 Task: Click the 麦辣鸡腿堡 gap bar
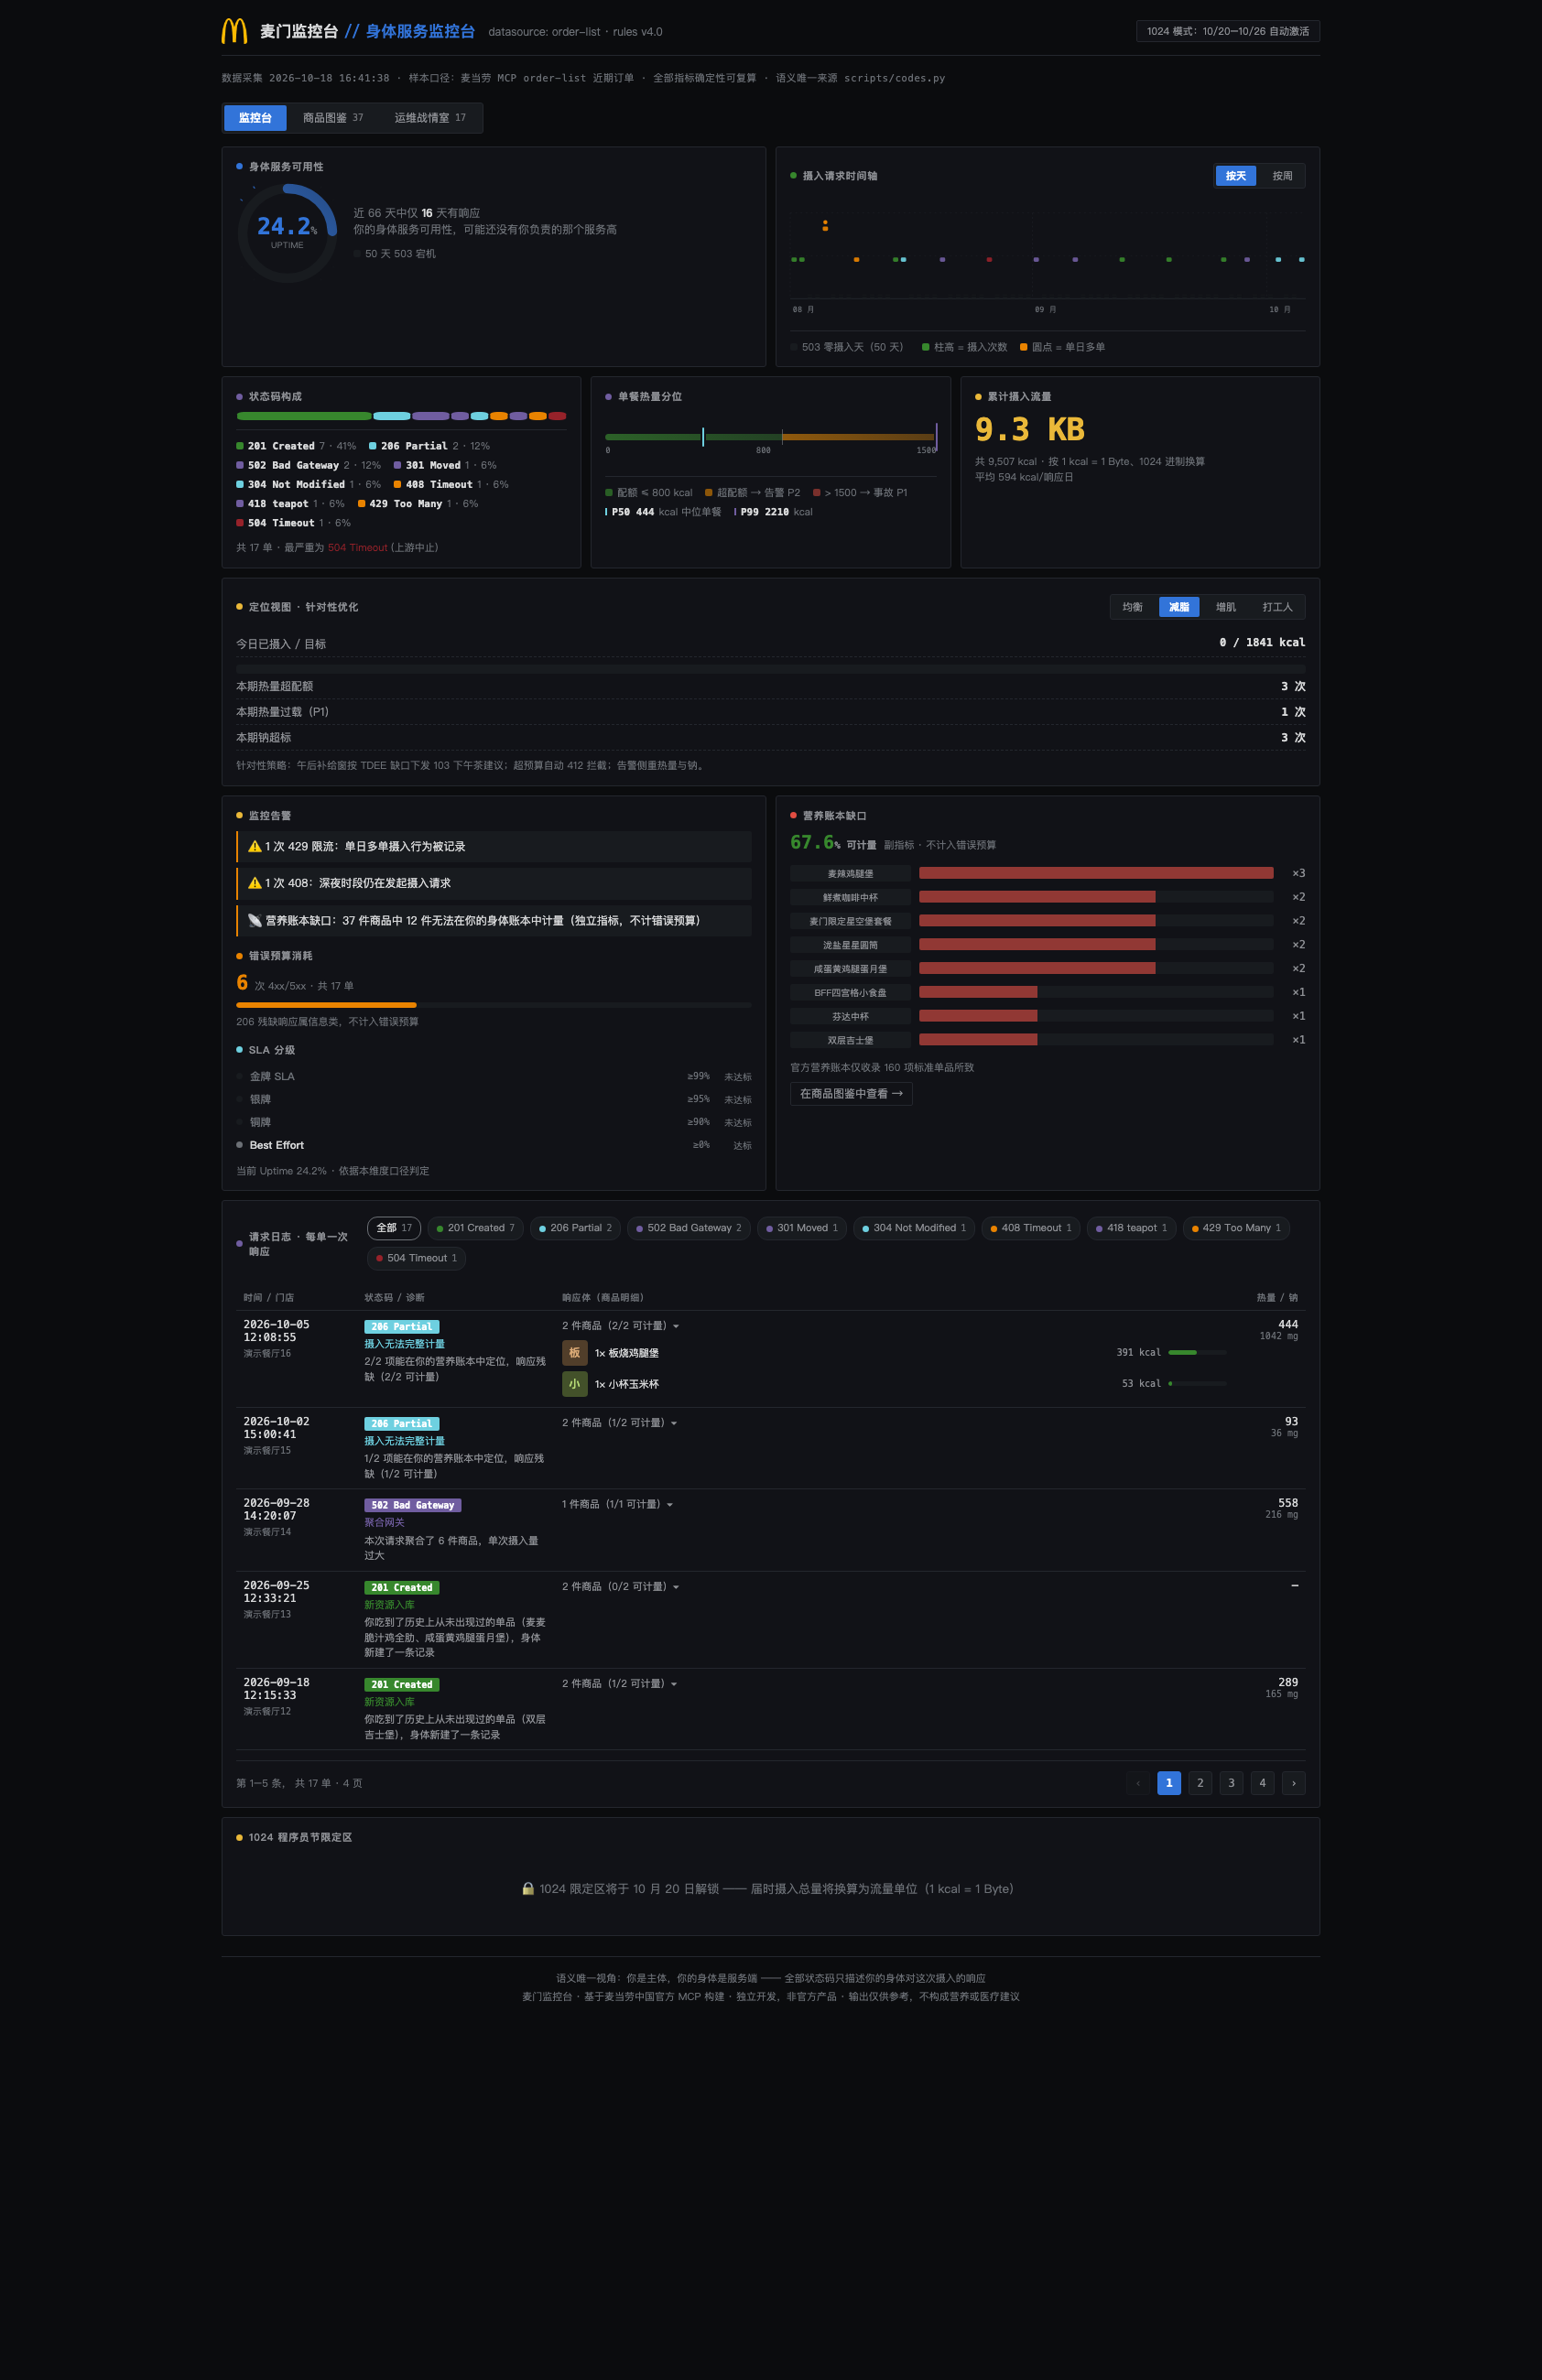(1096, 873)
